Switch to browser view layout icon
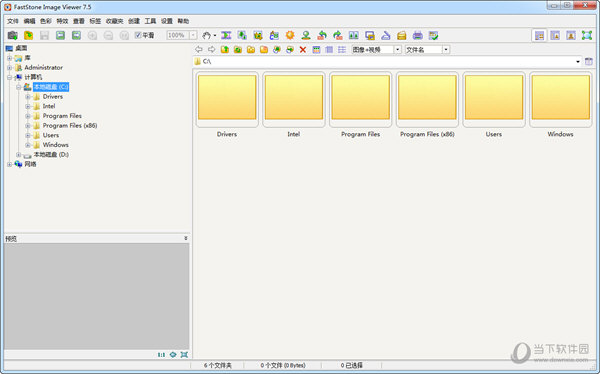This screenshot has height=374, width=600. pos(540,36)
